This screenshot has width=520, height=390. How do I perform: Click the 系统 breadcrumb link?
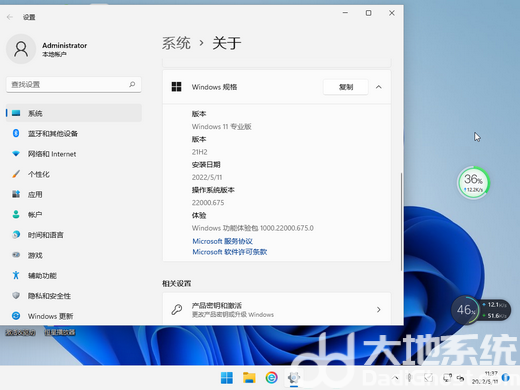tap(176, 43)
